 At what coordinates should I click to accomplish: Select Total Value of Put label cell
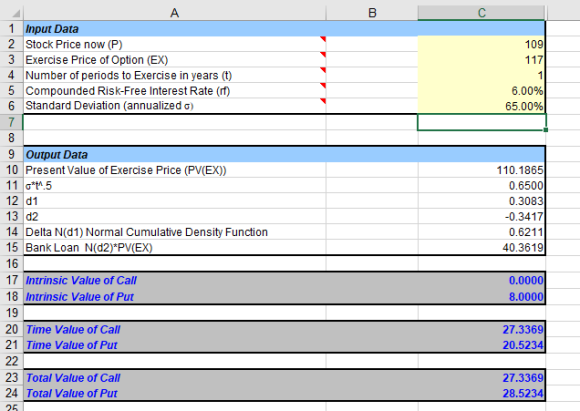point(175,393)
